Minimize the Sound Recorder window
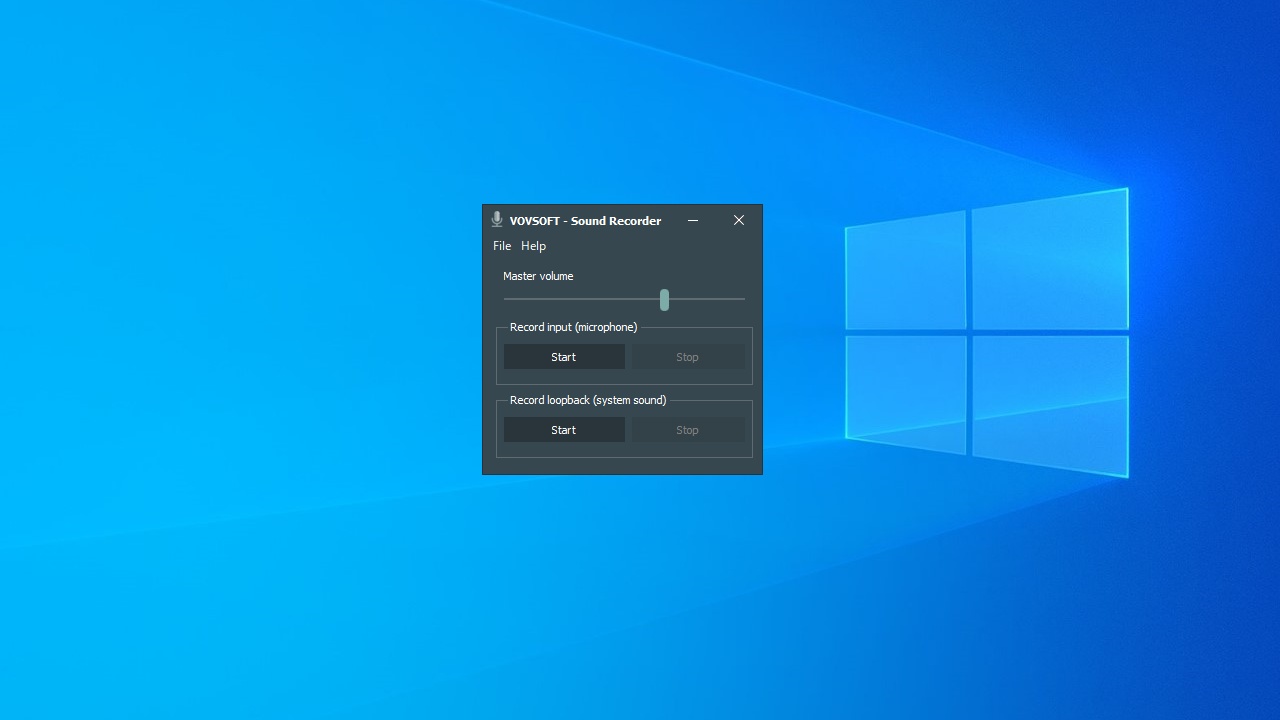Image resolution: width=1280 pixels, height=720 pixels. point(692,220)
